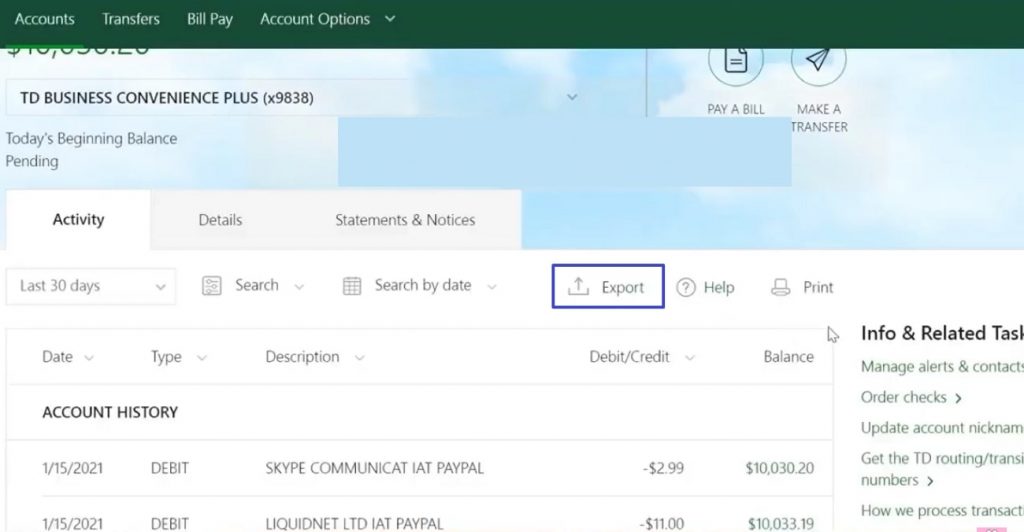
Task: Click the Pay a Bill document icon
Action: click(736, 62)
